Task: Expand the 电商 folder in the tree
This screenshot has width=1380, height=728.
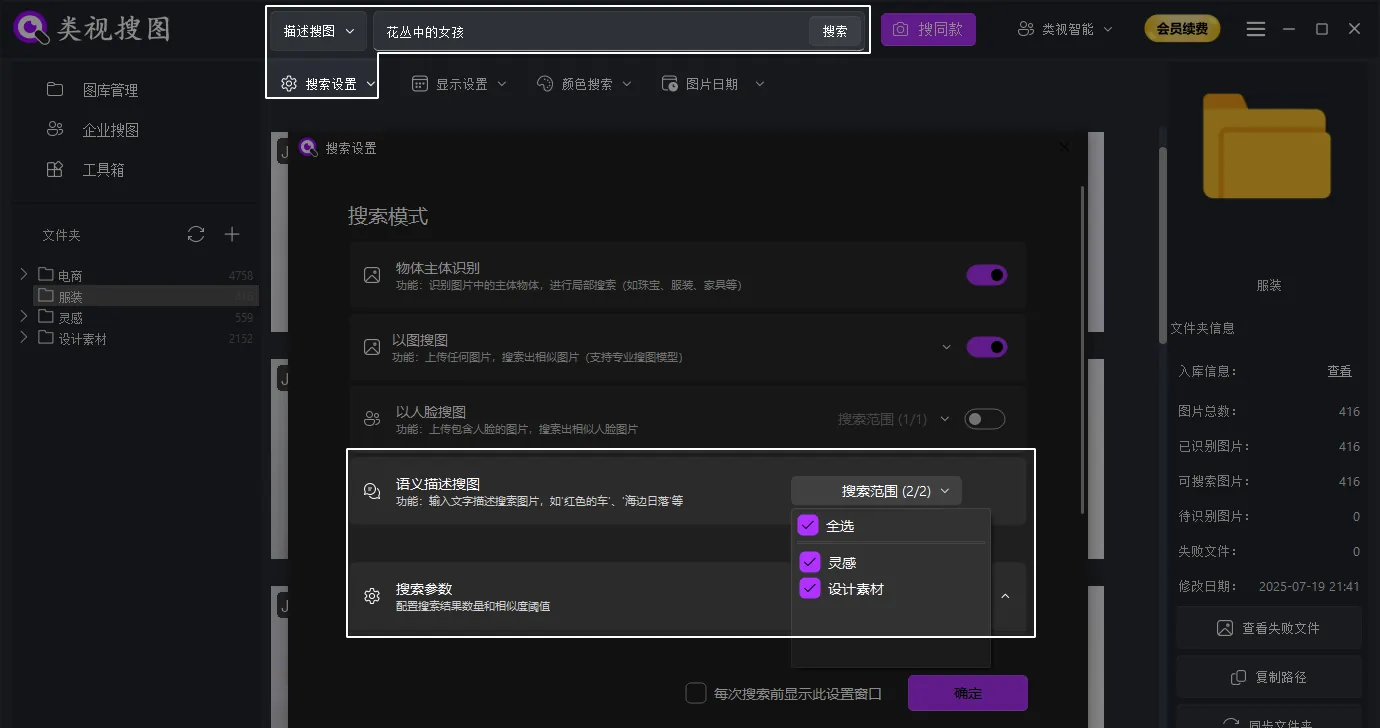Action: pyautogui.click(x=22, y=274)
